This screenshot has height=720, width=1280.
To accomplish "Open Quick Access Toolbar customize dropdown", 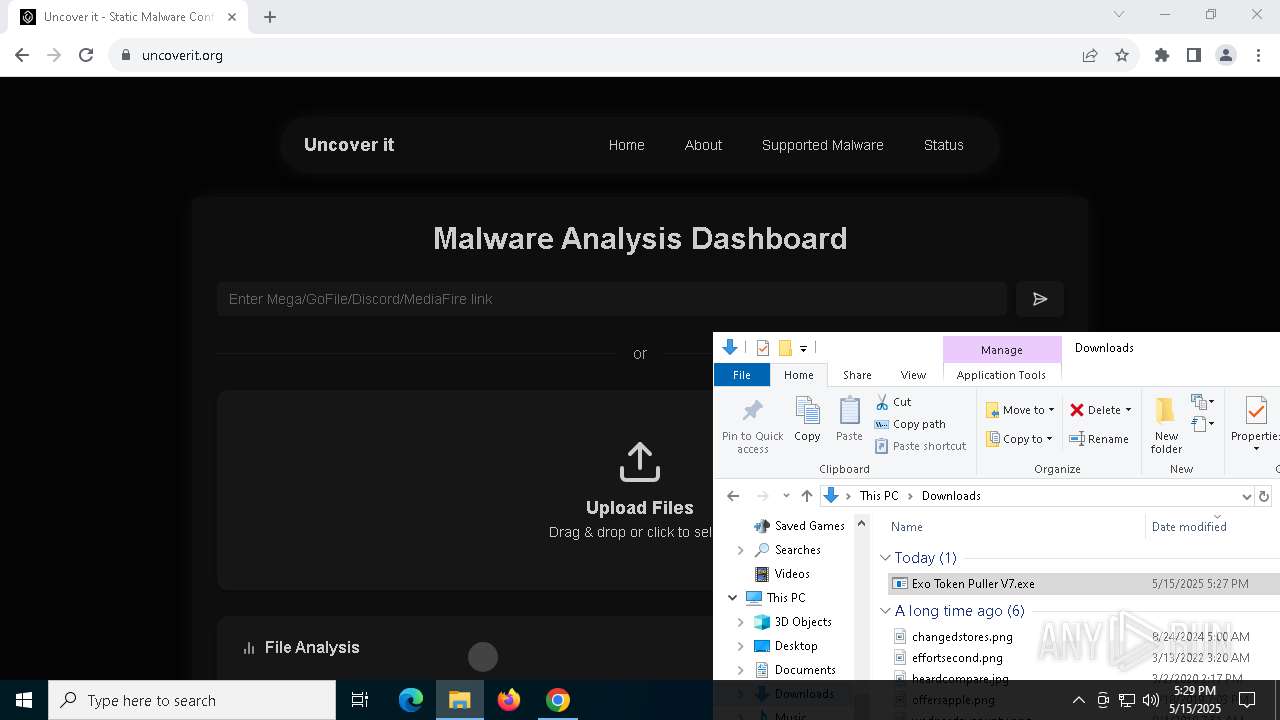I will (803, 348).
